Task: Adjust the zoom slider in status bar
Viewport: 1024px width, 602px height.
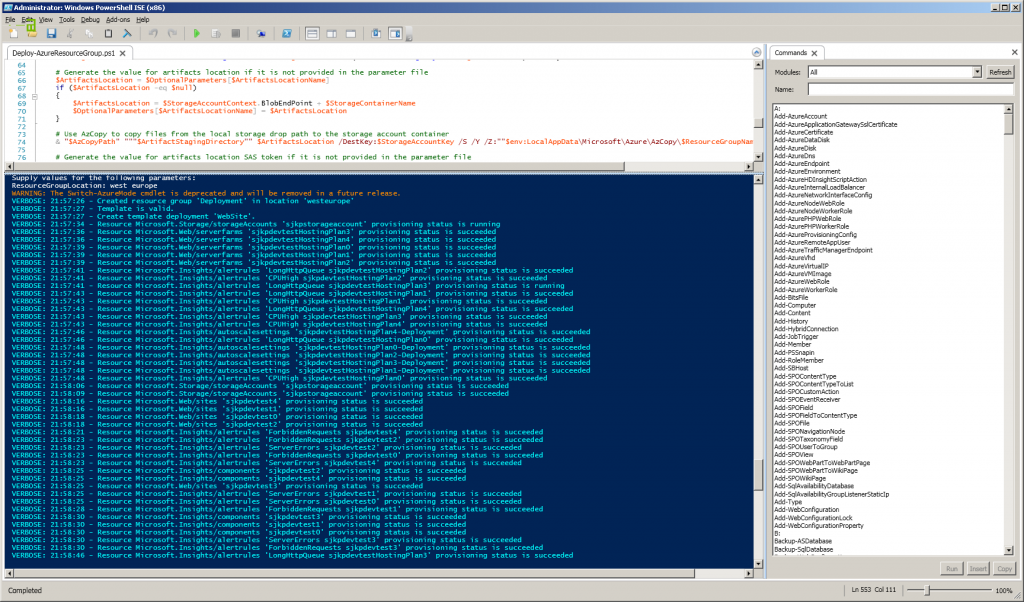Action: (929, 591)
